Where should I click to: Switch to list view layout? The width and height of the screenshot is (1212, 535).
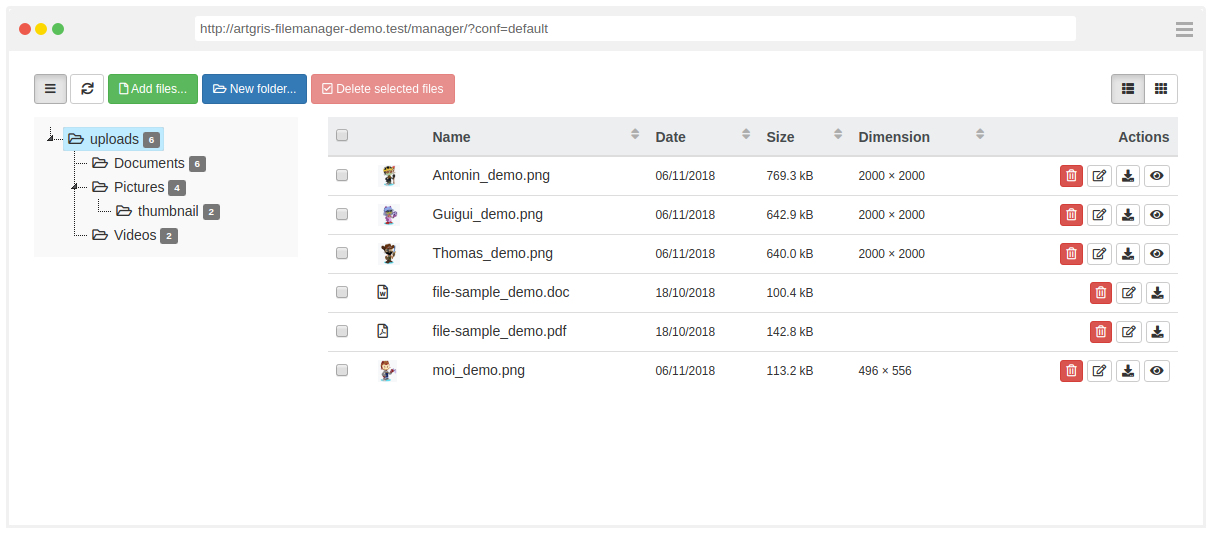coord(1128,89)
